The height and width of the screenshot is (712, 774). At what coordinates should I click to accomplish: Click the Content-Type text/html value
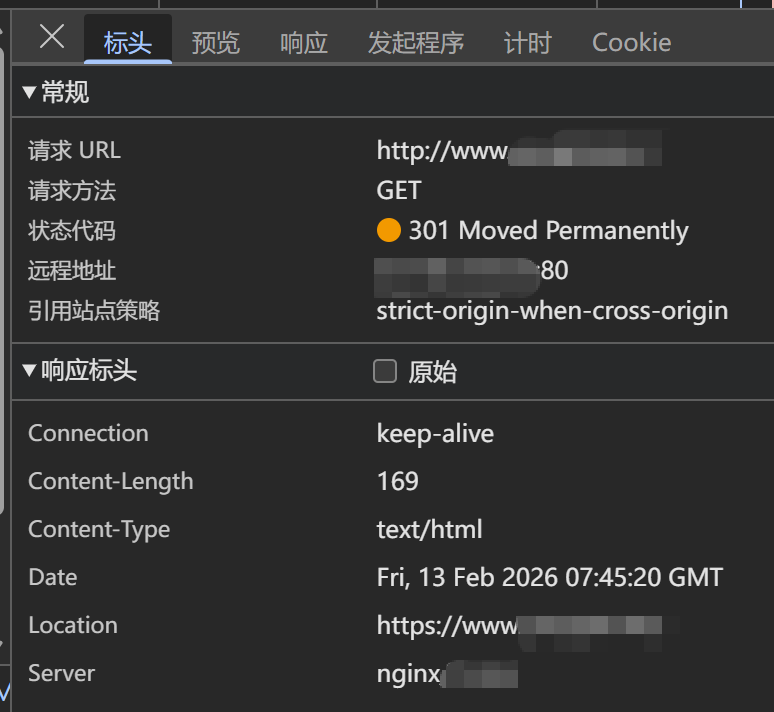[x=429, y=530]
